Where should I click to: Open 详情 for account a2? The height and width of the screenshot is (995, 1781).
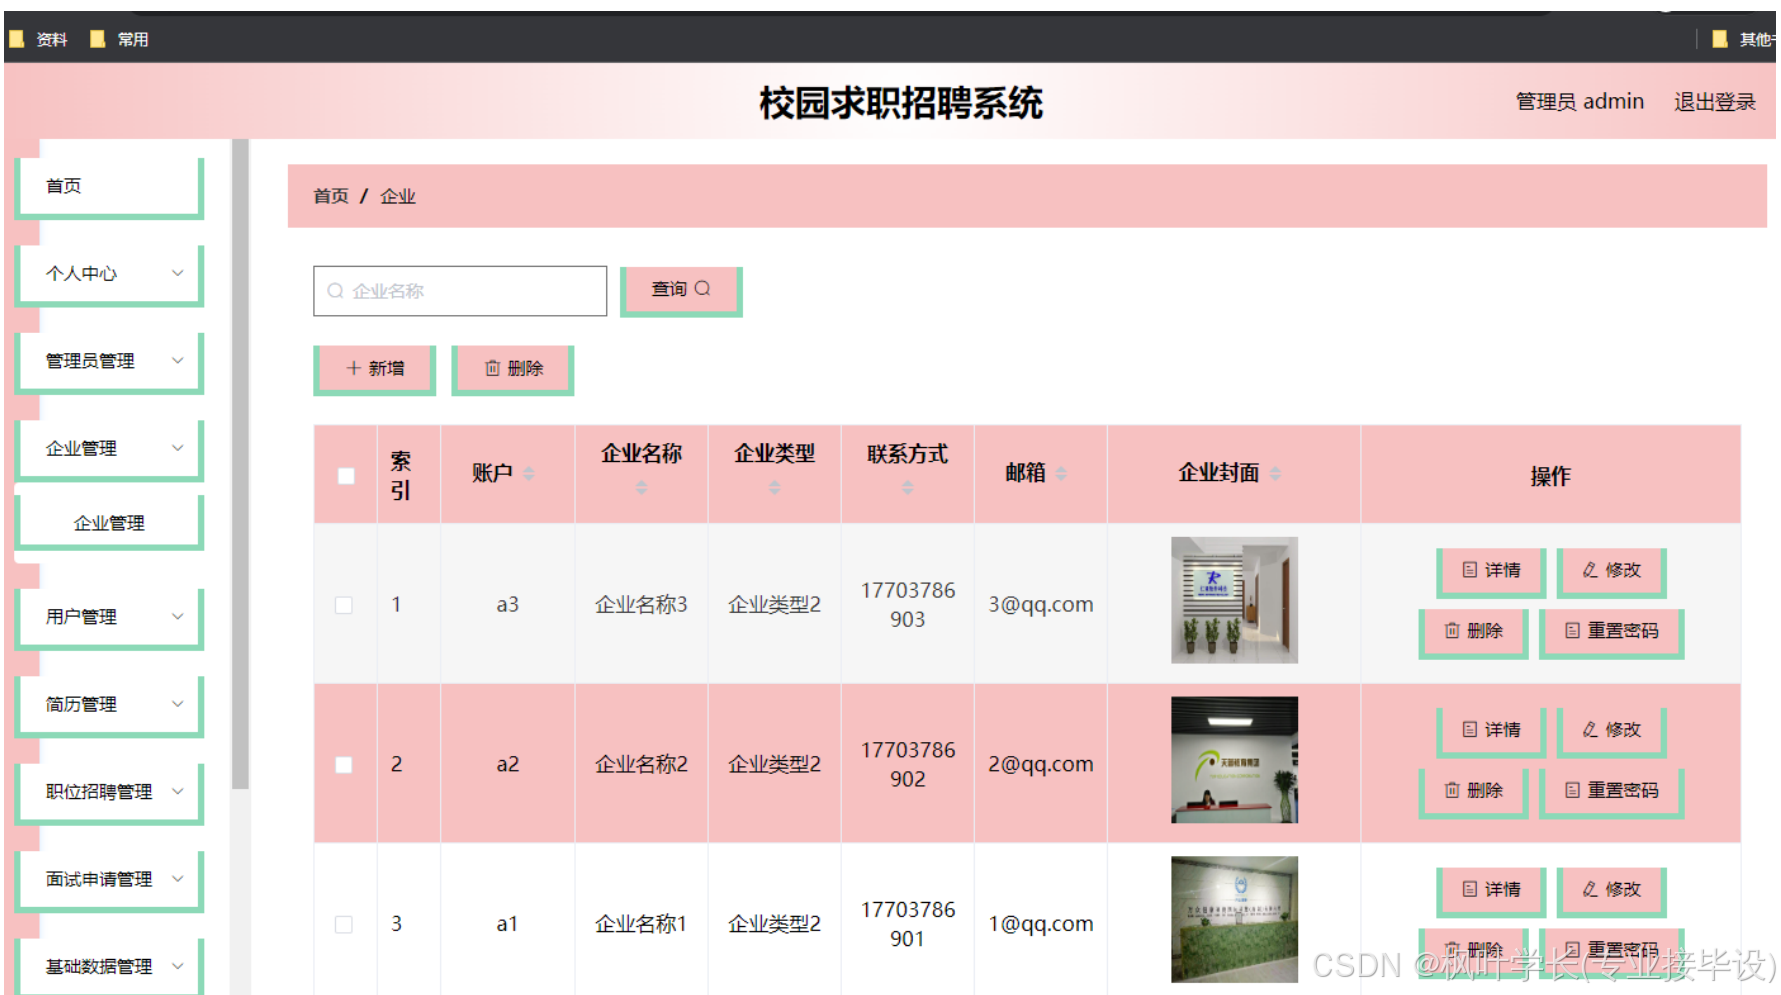click(x=1491, y=731)
